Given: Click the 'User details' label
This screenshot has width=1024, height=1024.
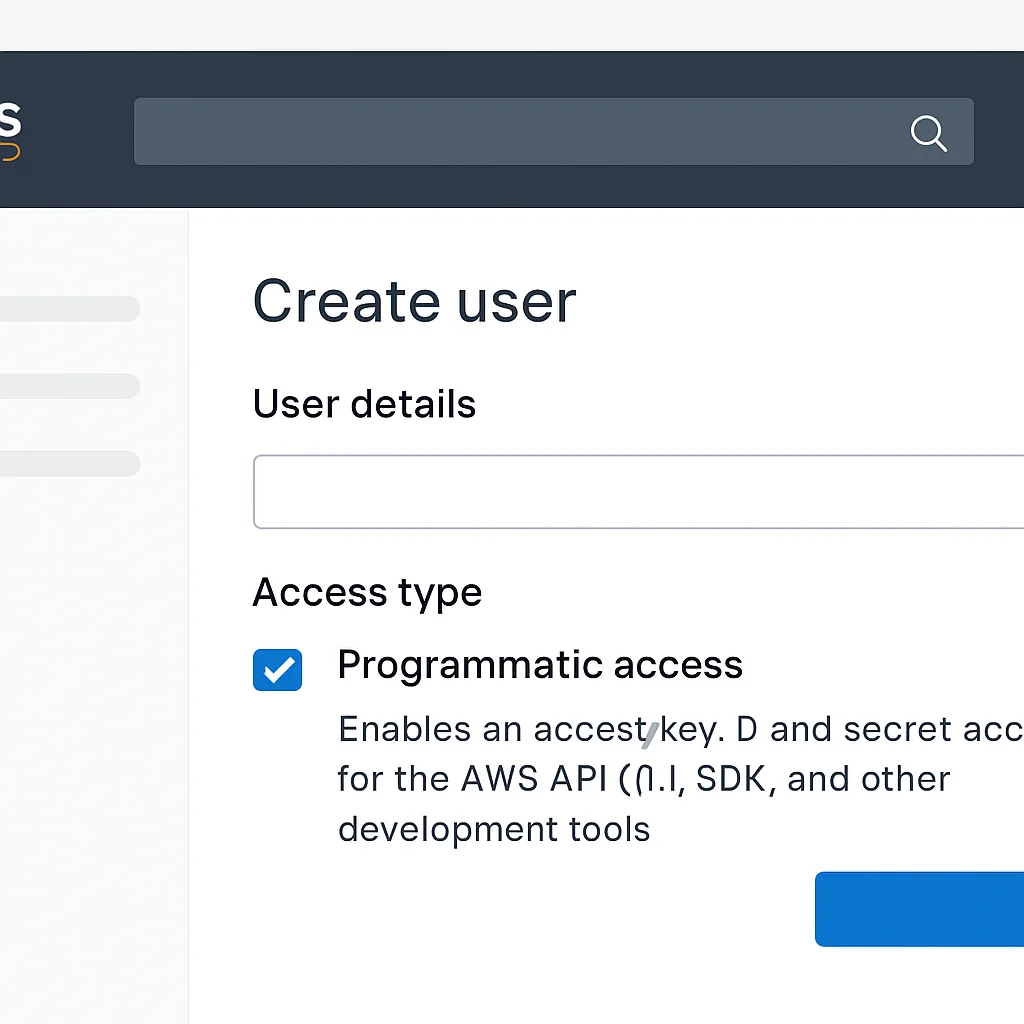Looking at the screenshot, I should (364, 404).
